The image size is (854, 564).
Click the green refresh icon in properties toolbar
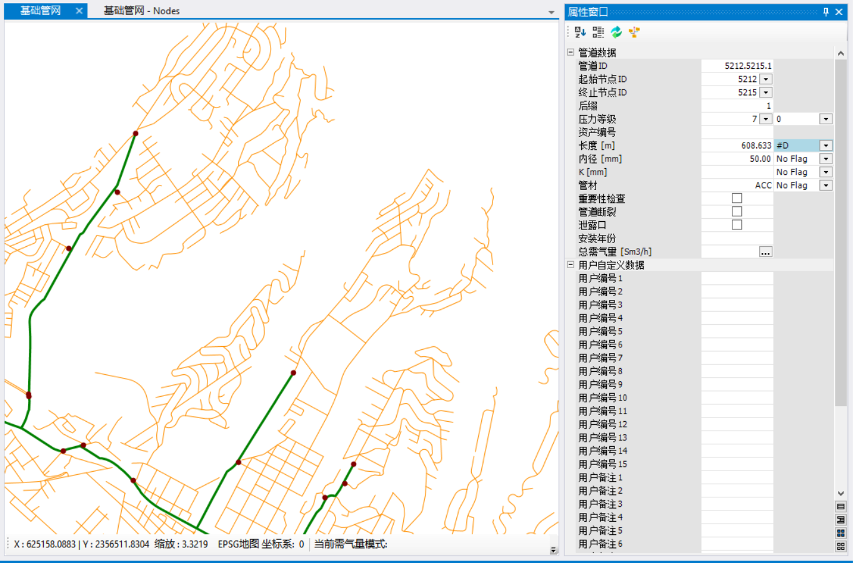617,32
